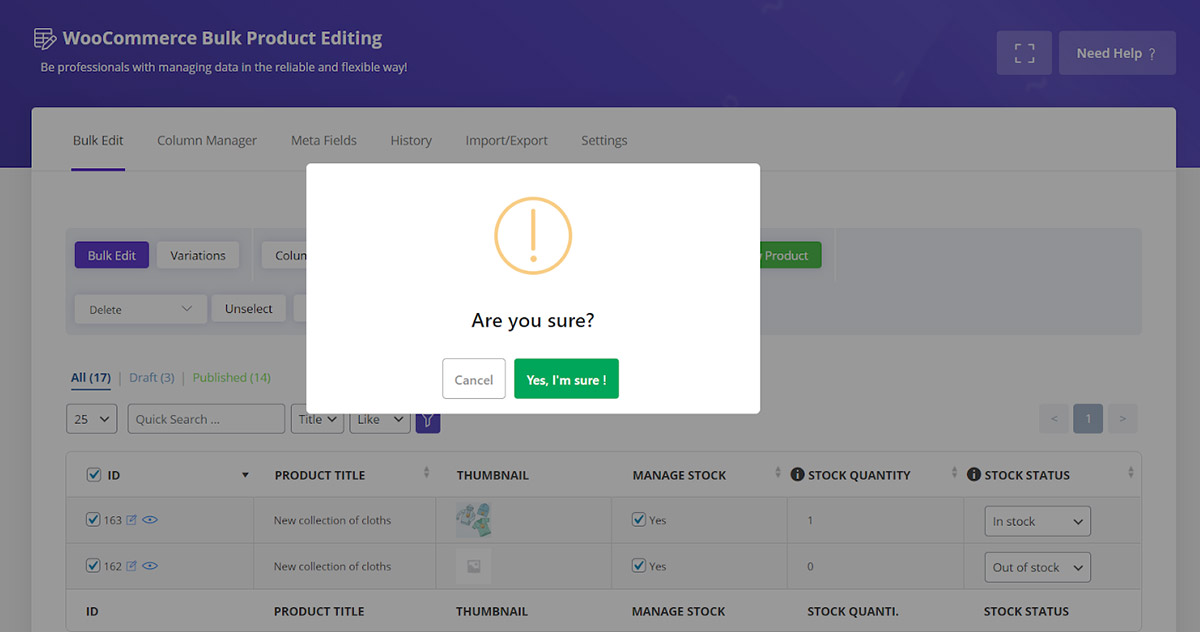Click the Unselect button
The width and height of the screenshot is (1200, 632).
249,309
